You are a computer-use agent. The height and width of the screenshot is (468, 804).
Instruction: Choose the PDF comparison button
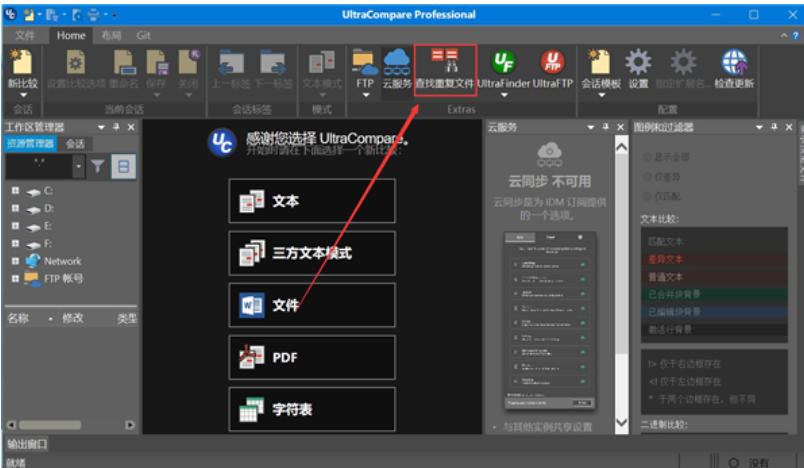311,357
